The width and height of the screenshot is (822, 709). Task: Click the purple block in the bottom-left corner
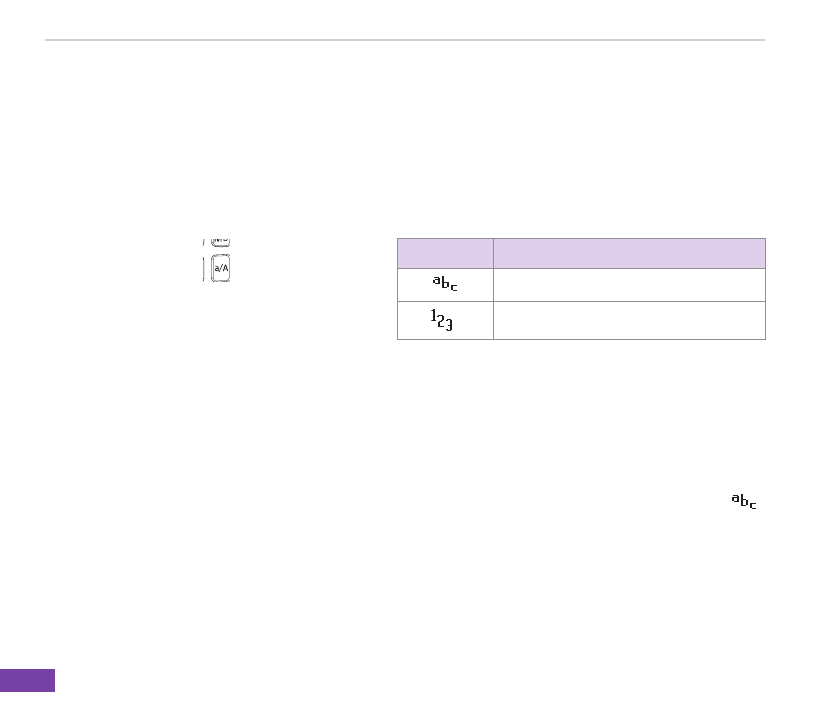tap(27, 680)
